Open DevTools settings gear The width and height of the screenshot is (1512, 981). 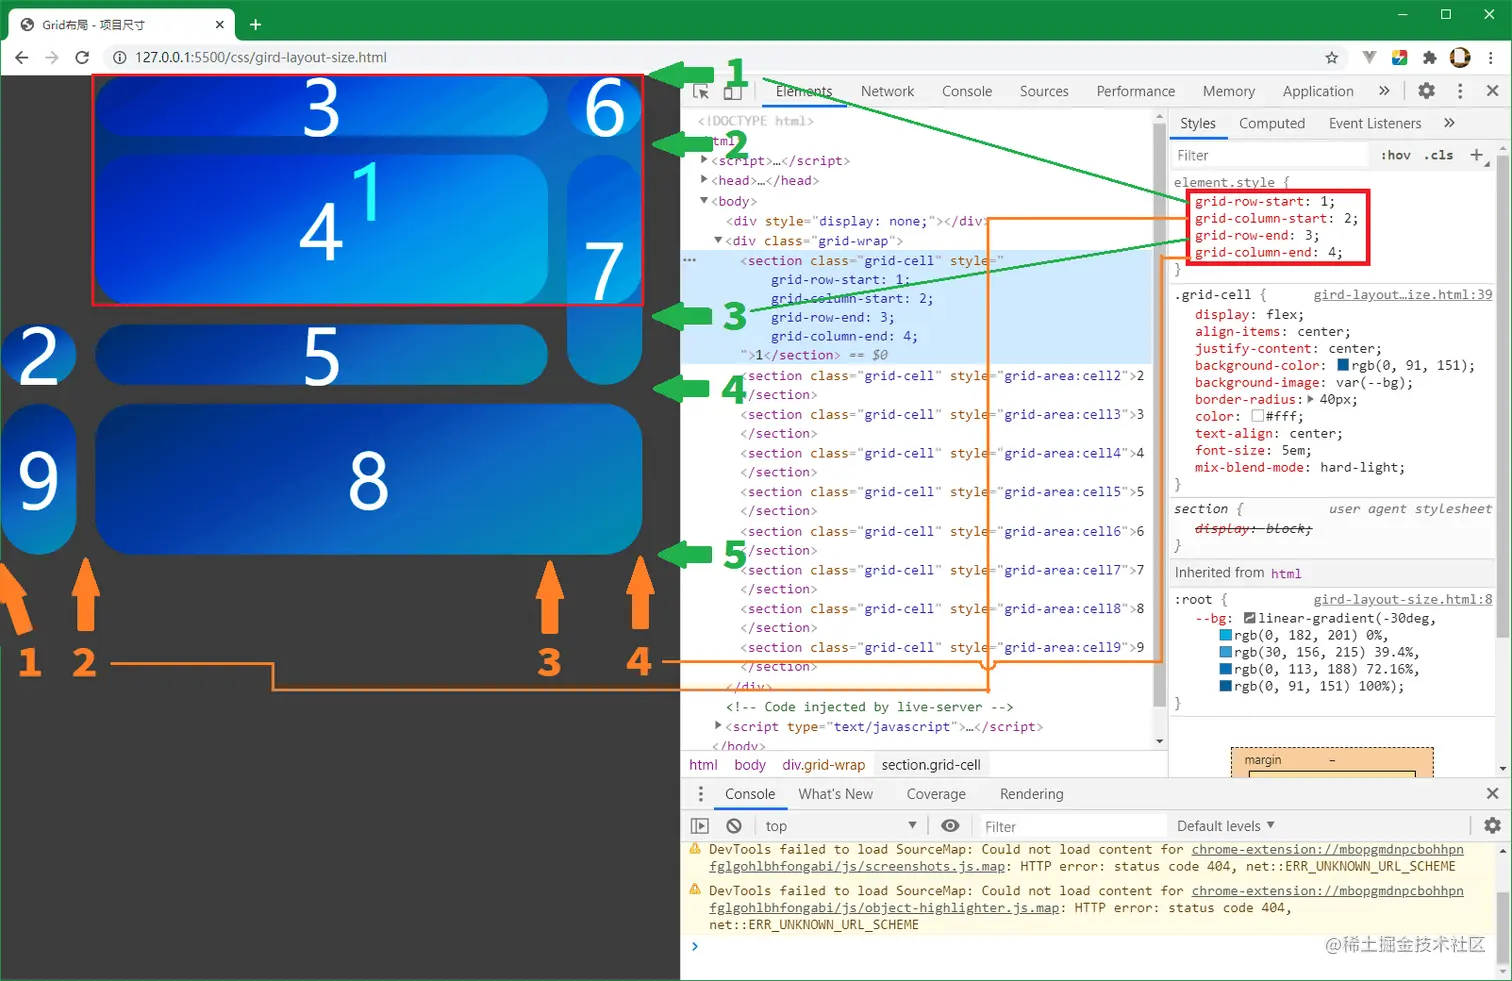click(1427, 90)
